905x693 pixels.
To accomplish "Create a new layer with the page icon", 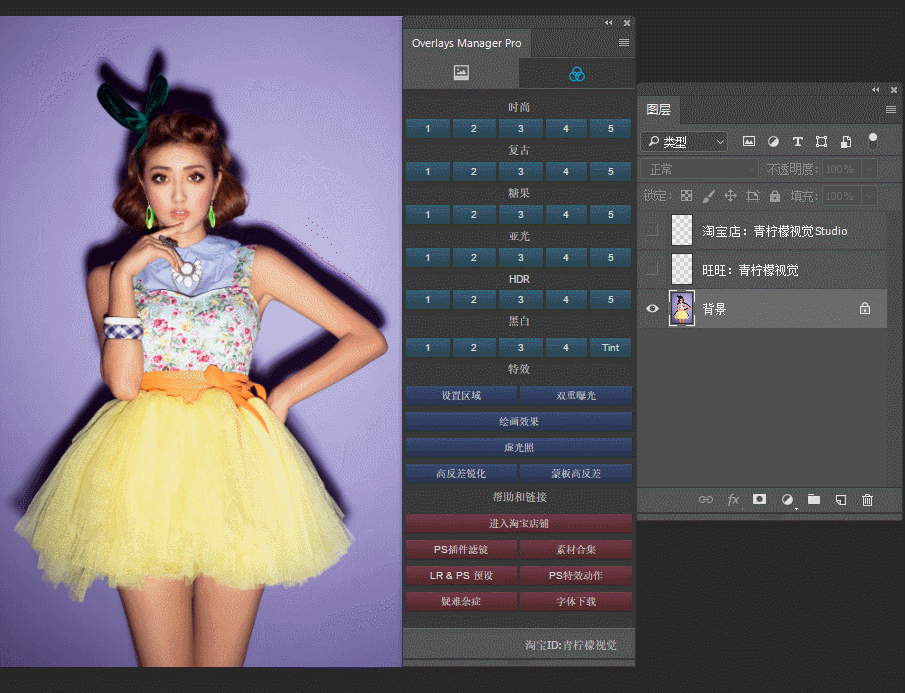I will coord(841,500).
